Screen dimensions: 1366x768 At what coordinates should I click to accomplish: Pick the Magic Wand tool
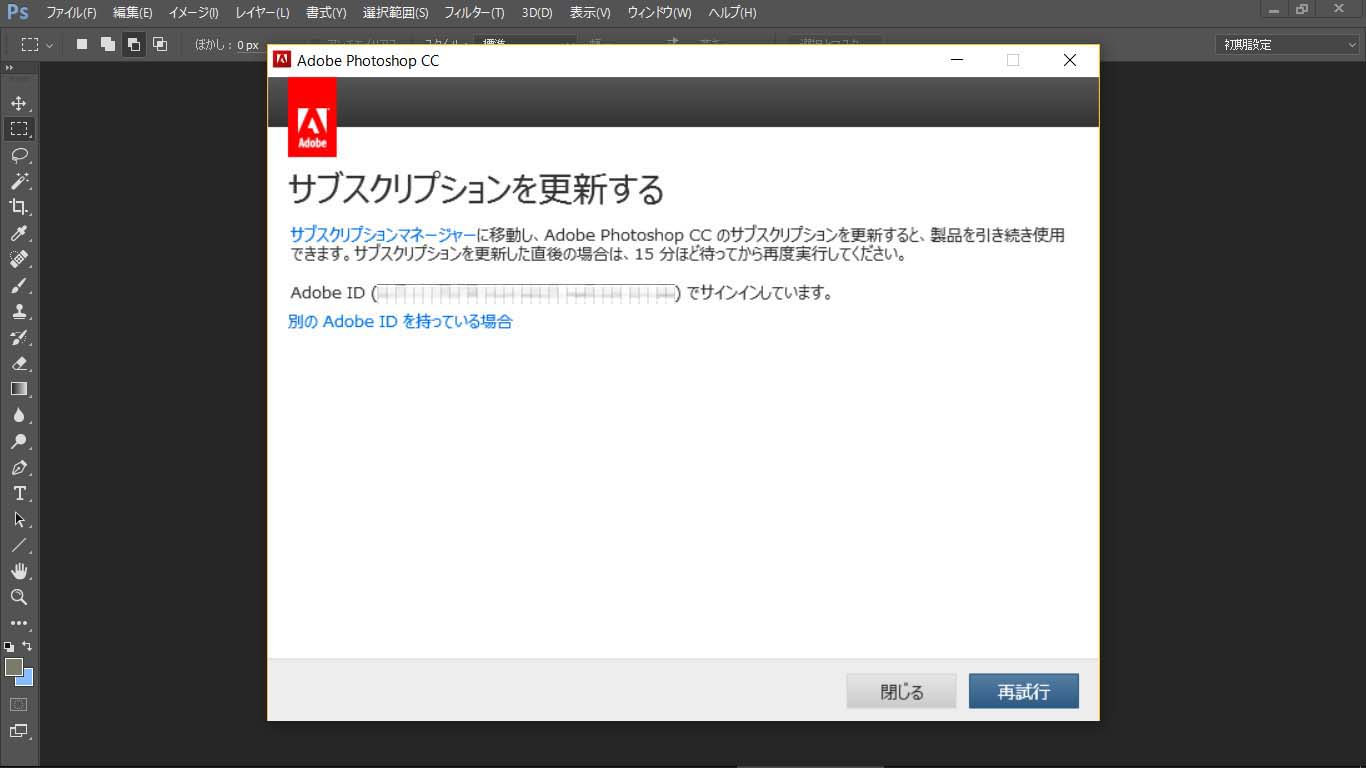pos(18,181)
